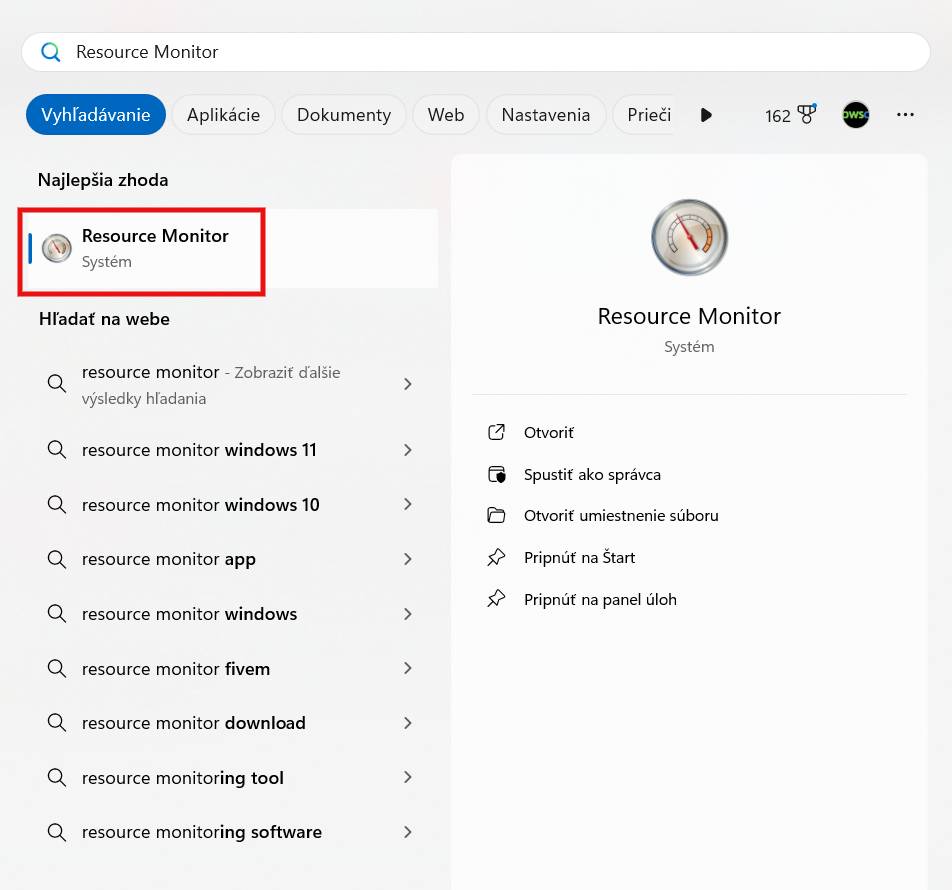
Task: Switch to the Nastavenia tab
Action: 546,115
